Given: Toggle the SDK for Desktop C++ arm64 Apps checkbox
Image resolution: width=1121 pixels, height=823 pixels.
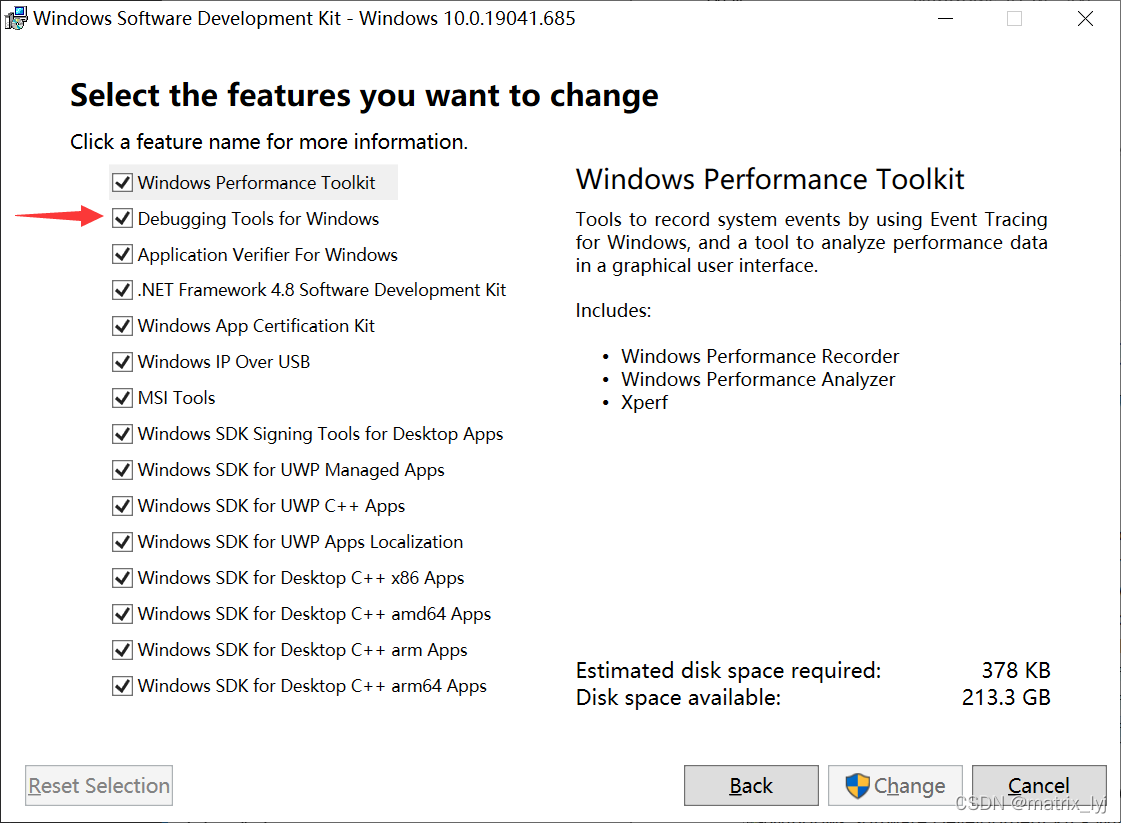Looking at the screenshot, I should [x=122, y=686].
